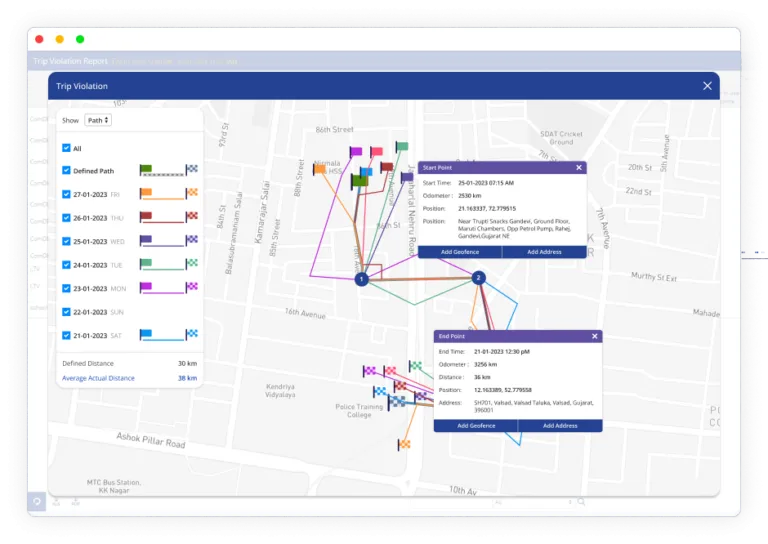Viewport: 768px width, 544px height.
Task: Hide the 25-01-2023 WED trip path
Action: click(66, 241)
